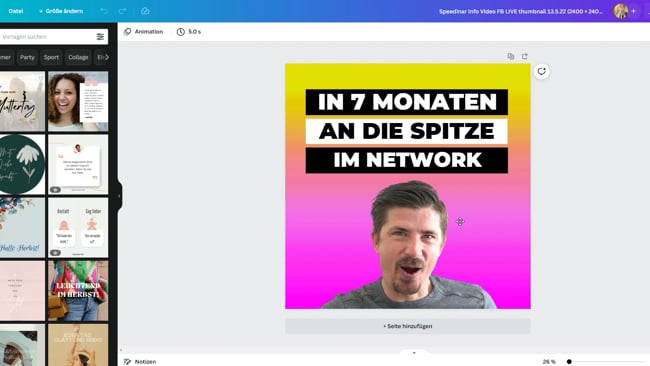
Task: Advance category chips with right chevron
Action: point(107,57)
